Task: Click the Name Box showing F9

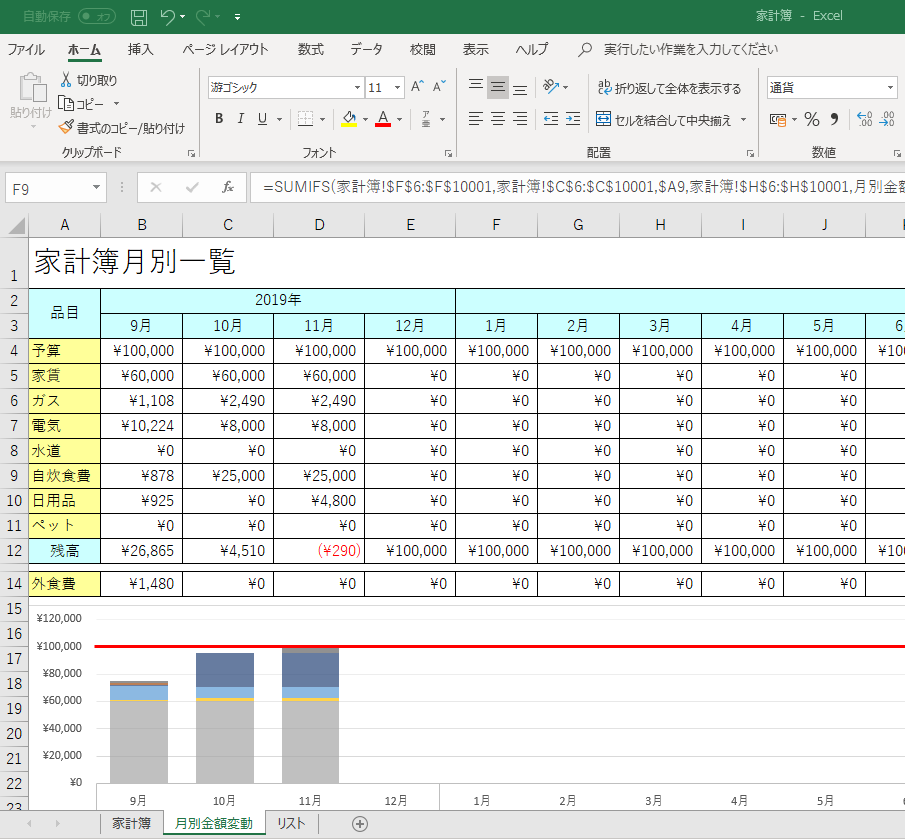Action: click(x=55, y=188)
